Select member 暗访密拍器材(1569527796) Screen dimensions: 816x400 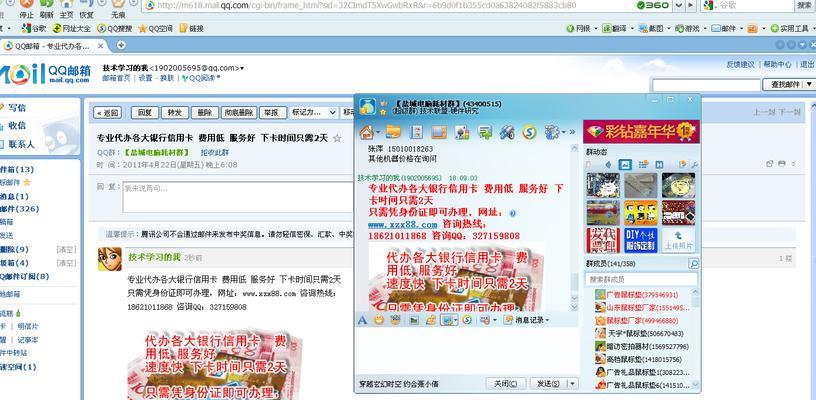coord(642,346)
